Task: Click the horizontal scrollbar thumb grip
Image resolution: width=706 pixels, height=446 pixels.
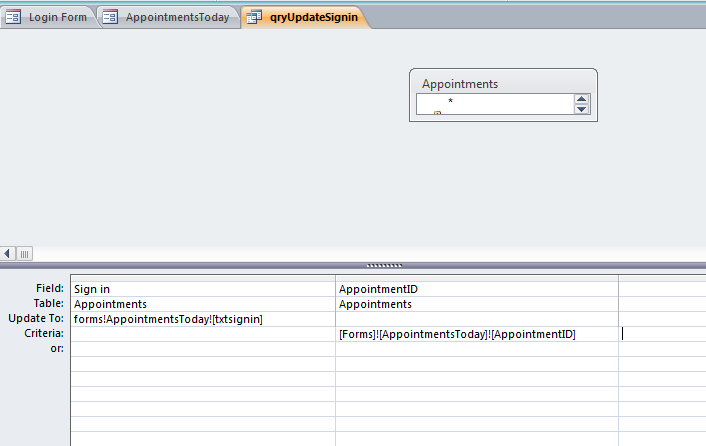Action: pyautogui.click(x=25, y=254)
